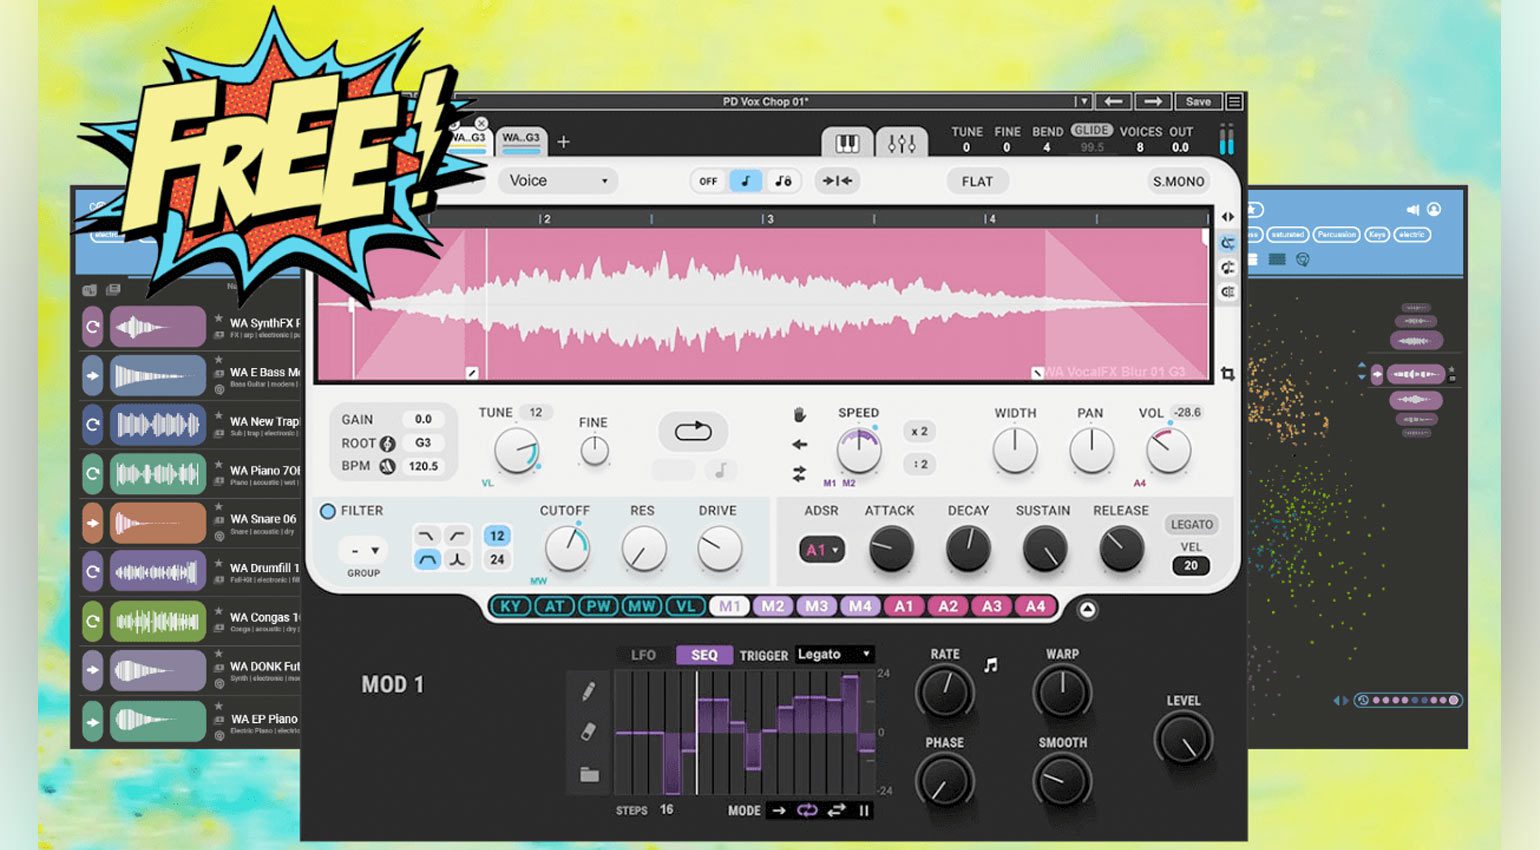Select the eraser tool in sequencer
1540x850 pixels.
[589, 732]
